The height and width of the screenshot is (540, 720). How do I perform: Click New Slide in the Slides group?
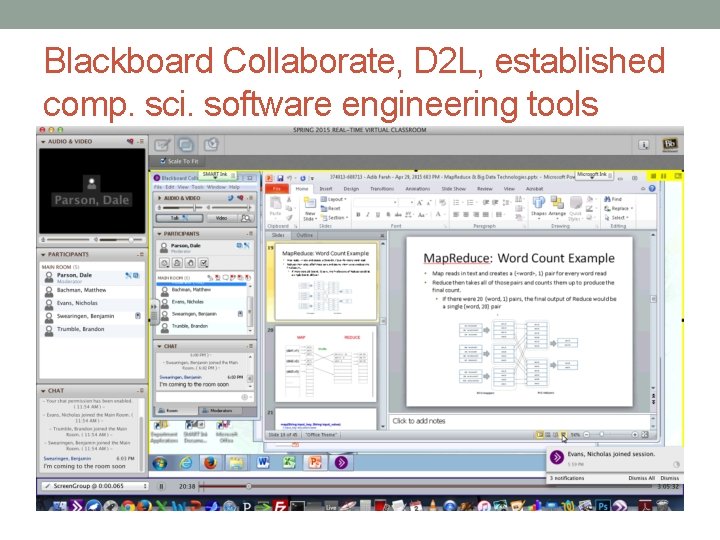309,209
